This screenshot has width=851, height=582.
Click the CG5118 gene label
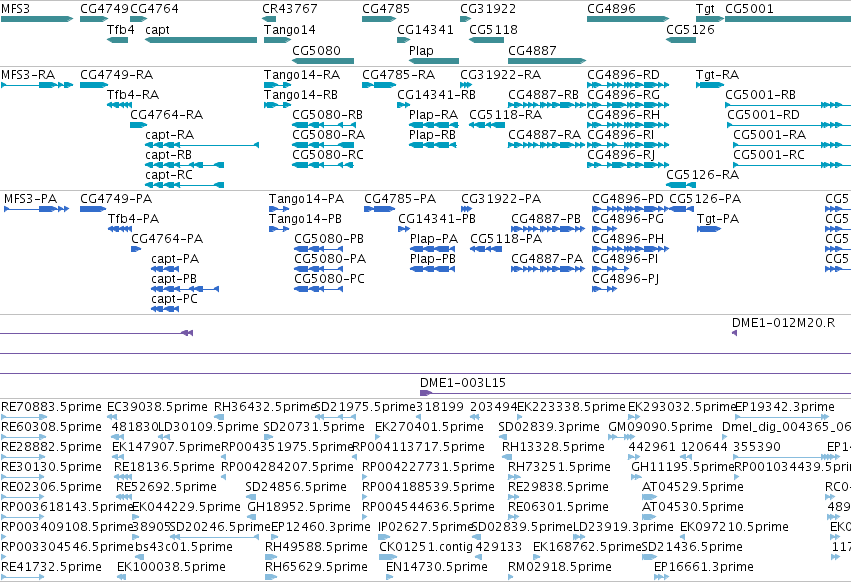click(493, 30)
